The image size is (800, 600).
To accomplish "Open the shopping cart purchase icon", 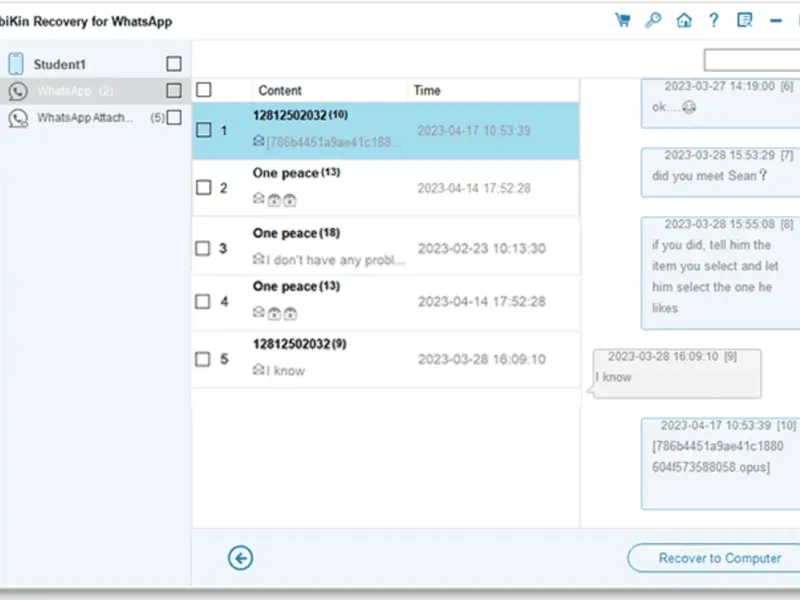I will coord(622,20).
